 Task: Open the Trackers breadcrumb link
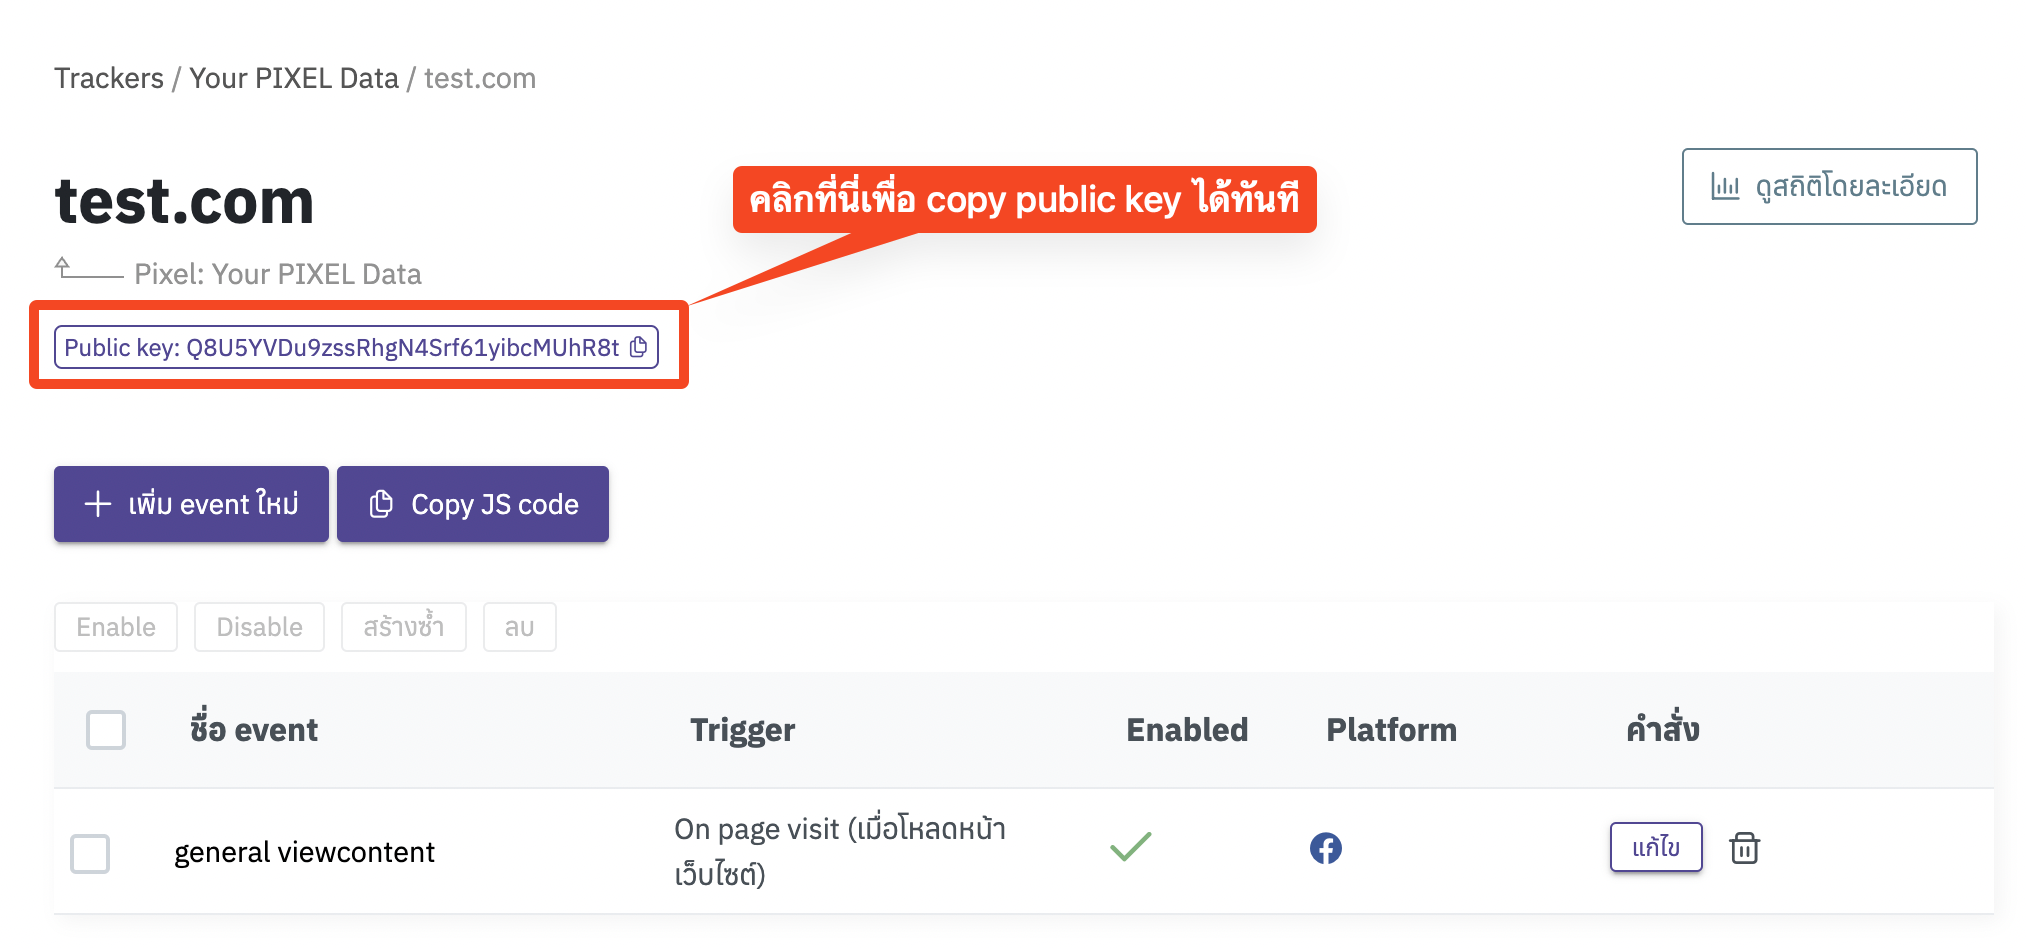[x=109, y=78]
